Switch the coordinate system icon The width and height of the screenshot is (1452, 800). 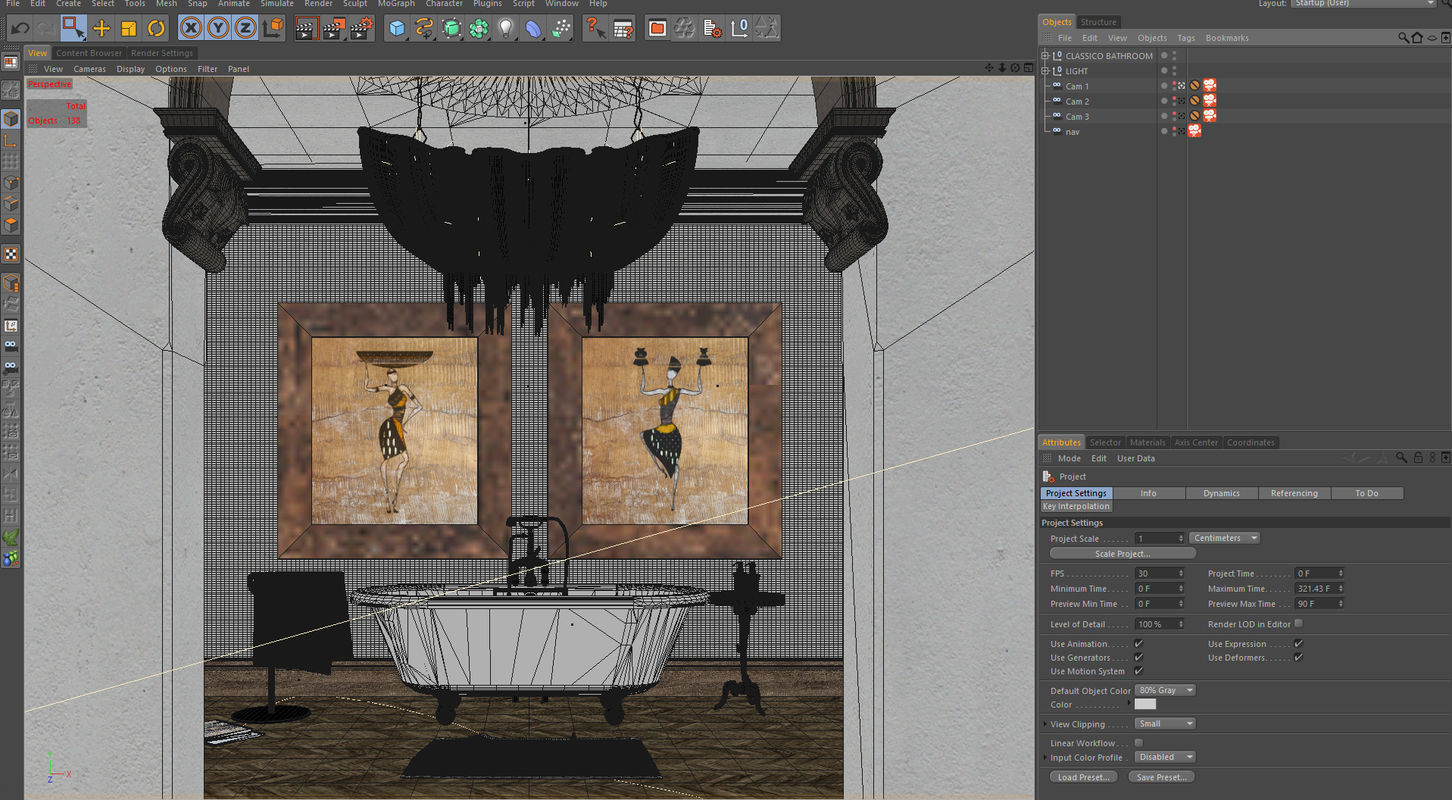click(272, 28)
